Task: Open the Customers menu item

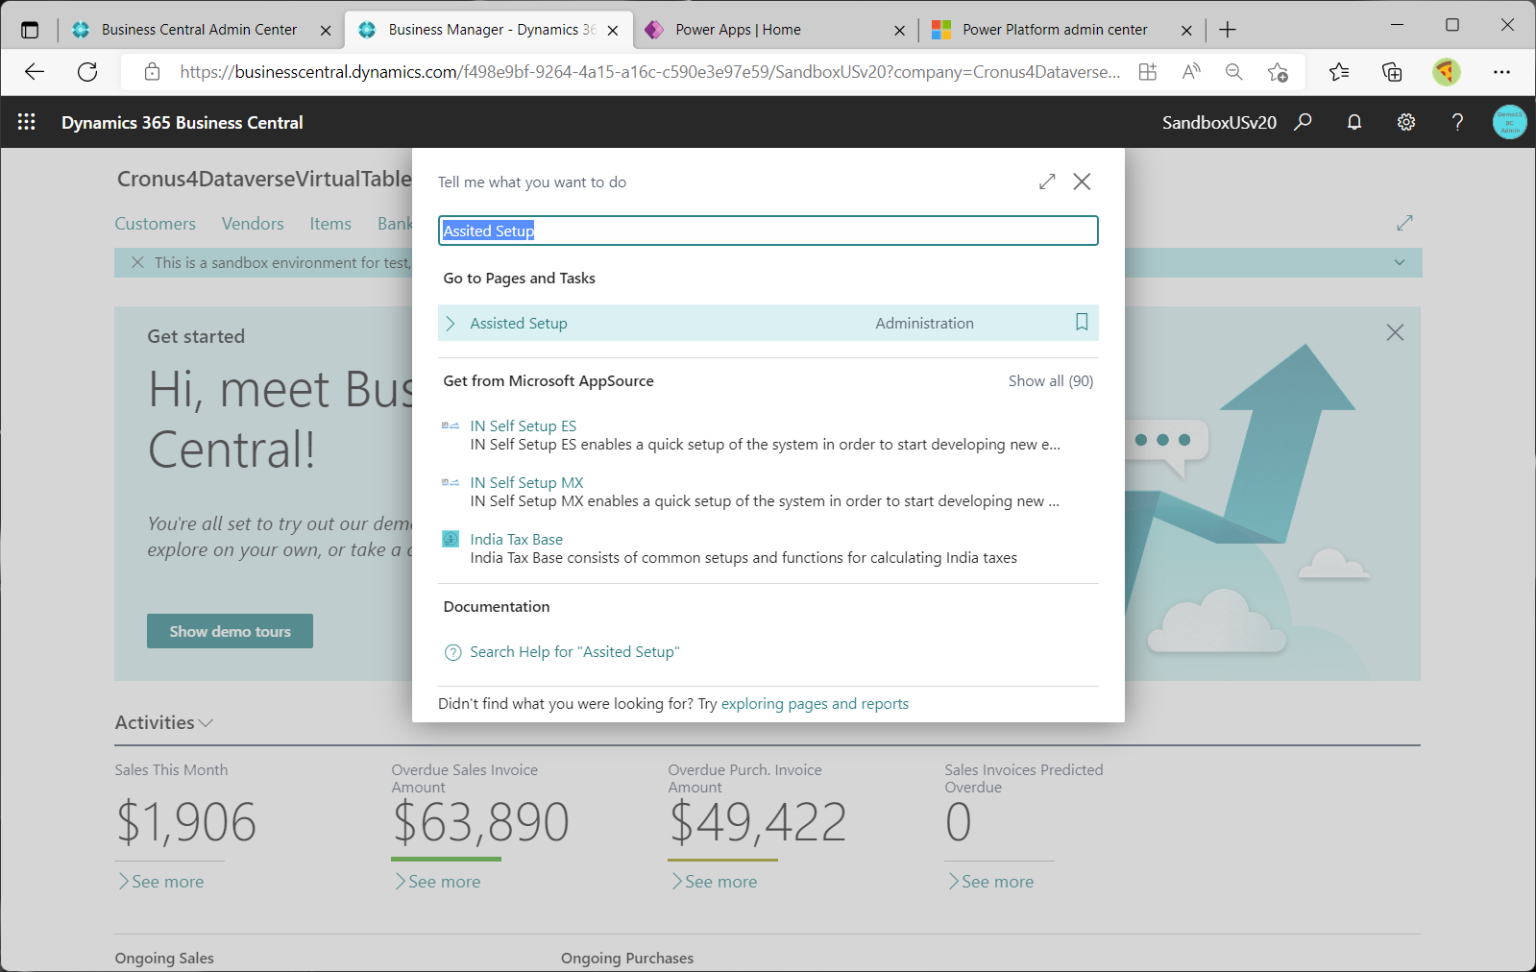Action: [155, 224]
